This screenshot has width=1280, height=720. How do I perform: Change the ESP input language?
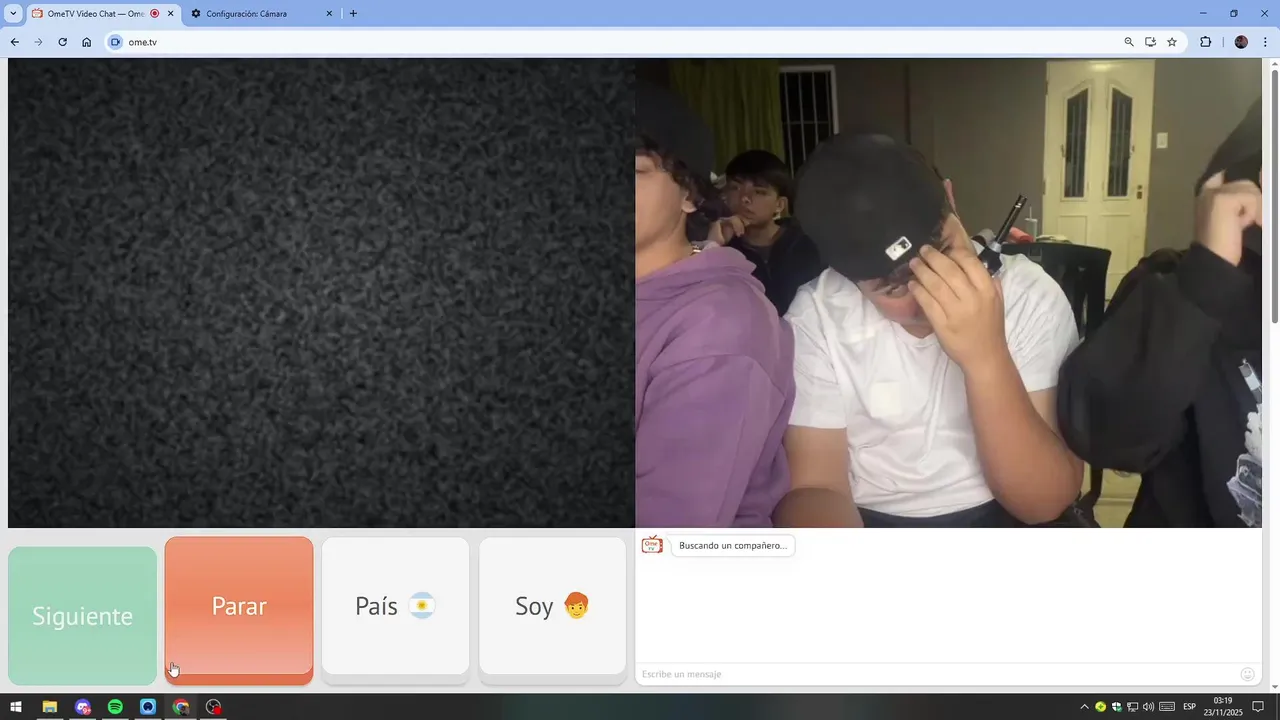coord(1190,707)
